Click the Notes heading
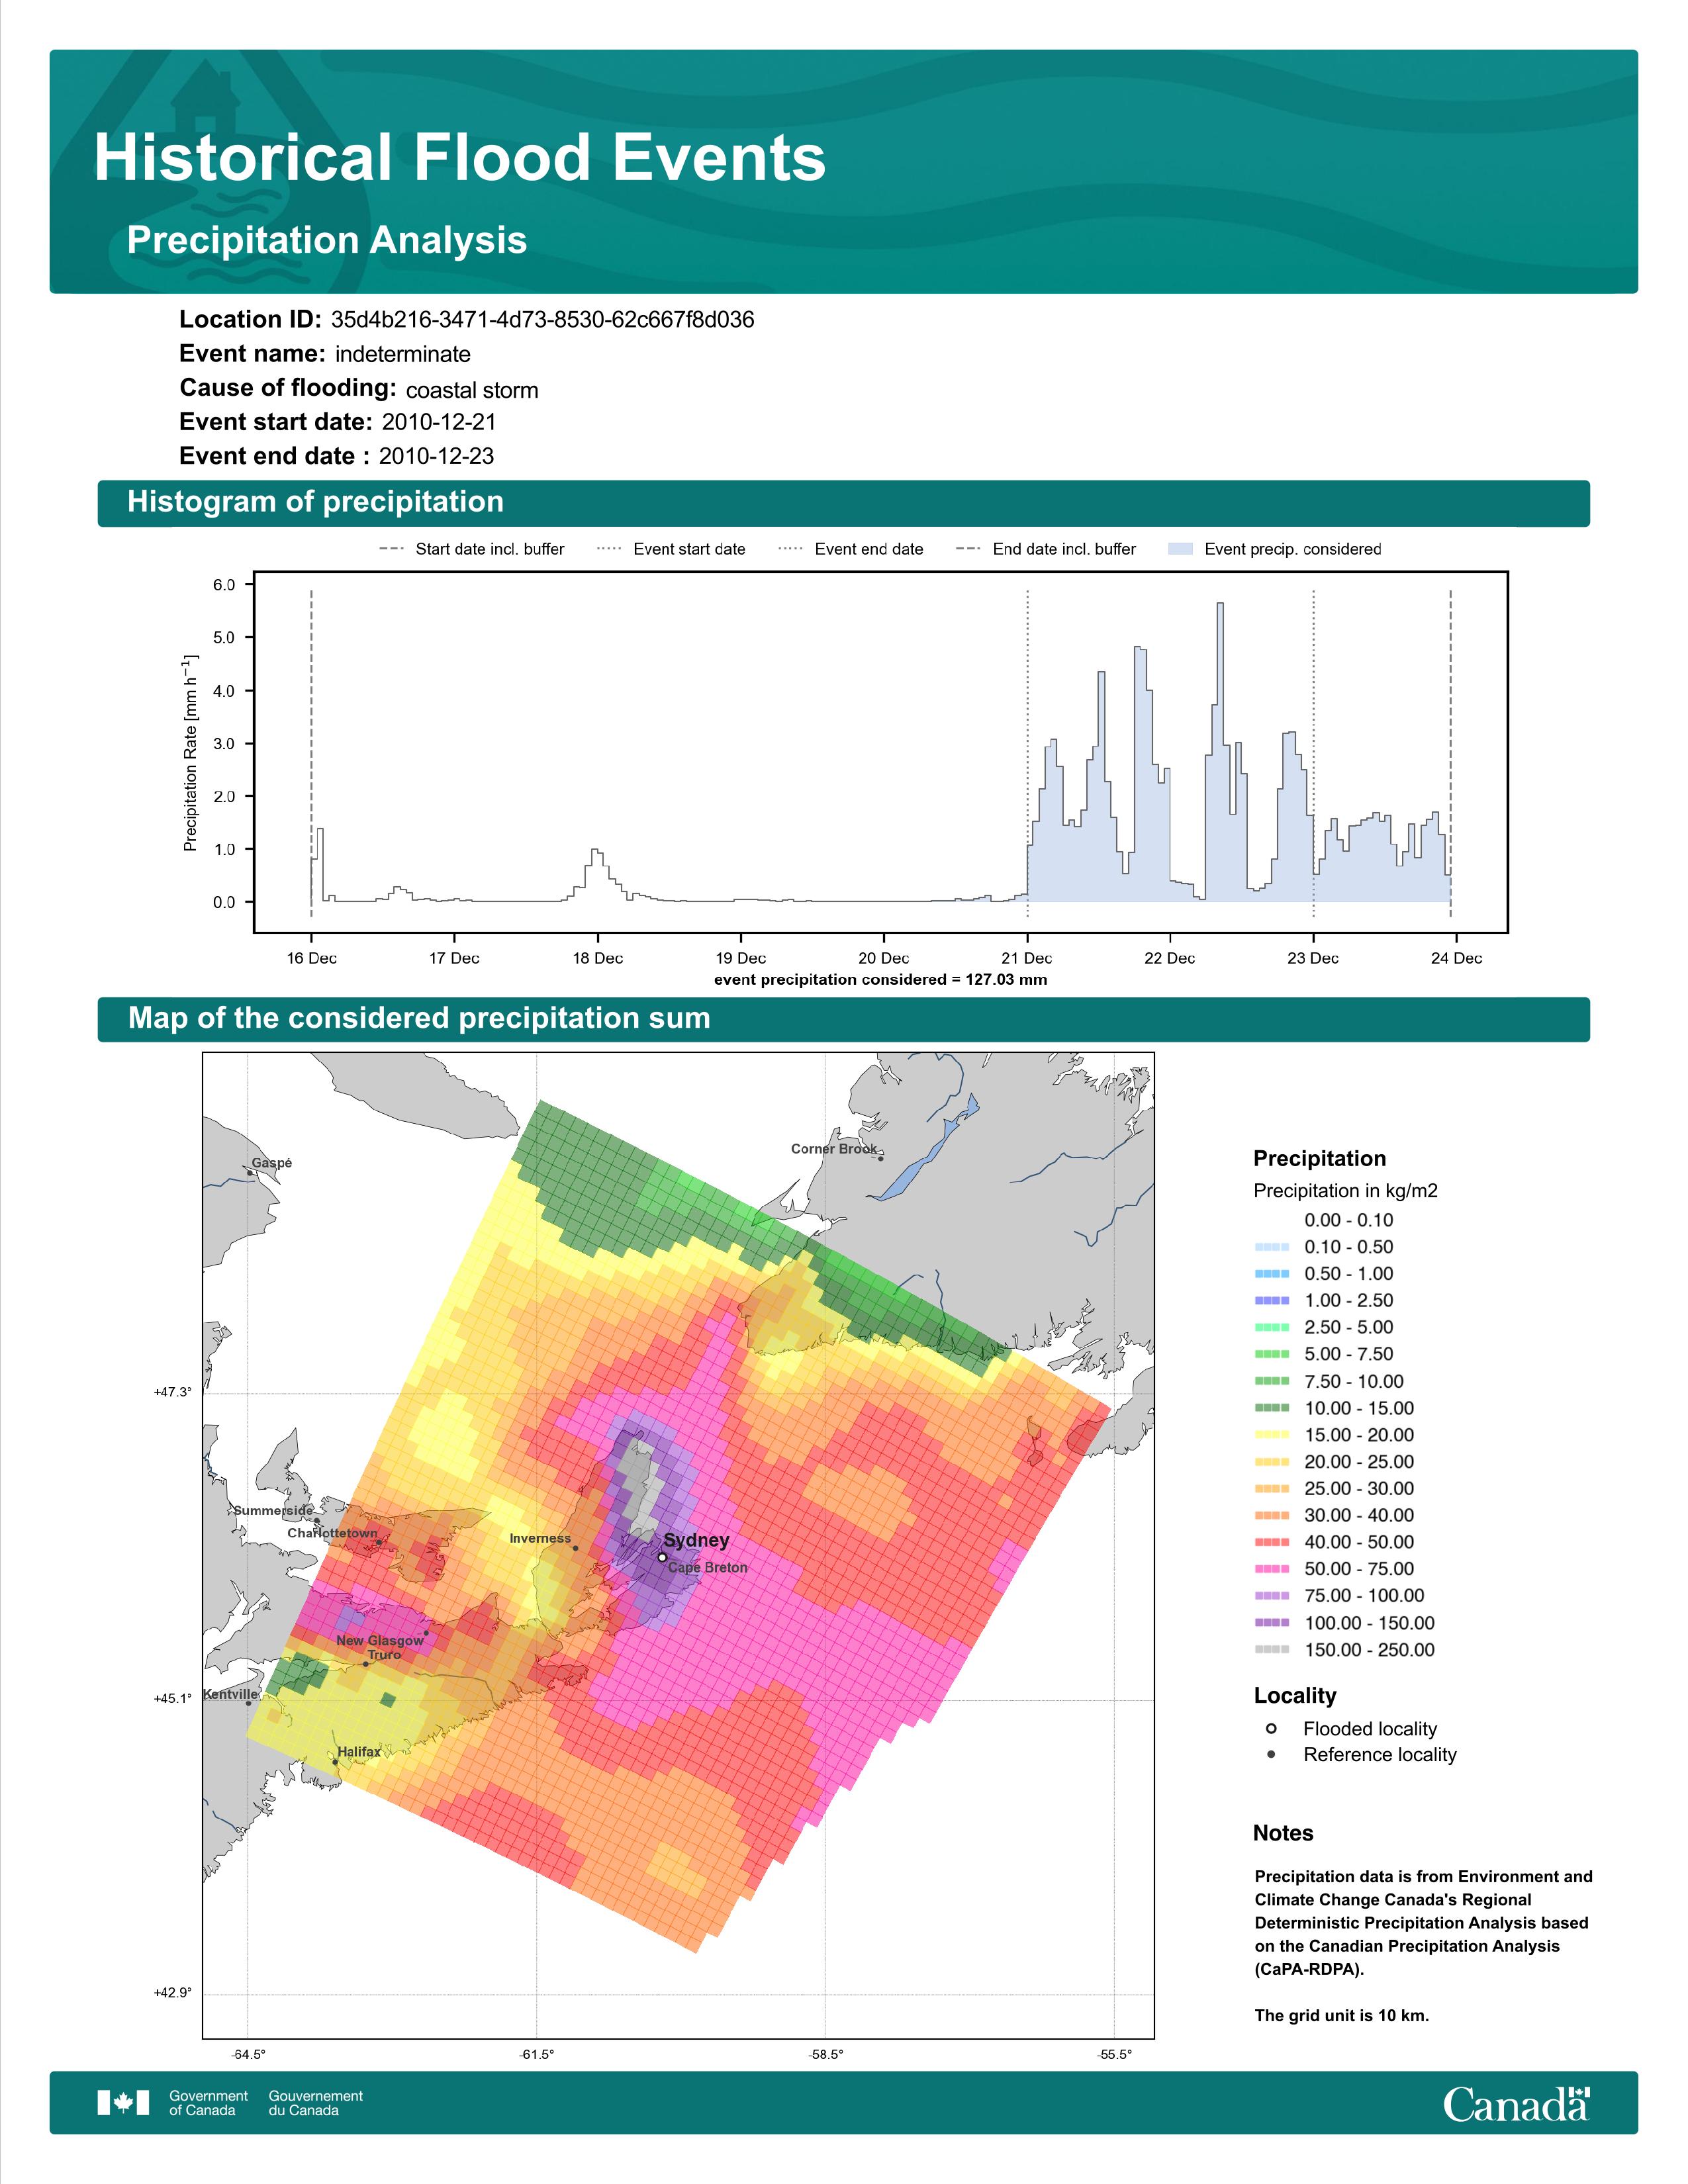The image size is (1688, 2184). (1283, 1834)
